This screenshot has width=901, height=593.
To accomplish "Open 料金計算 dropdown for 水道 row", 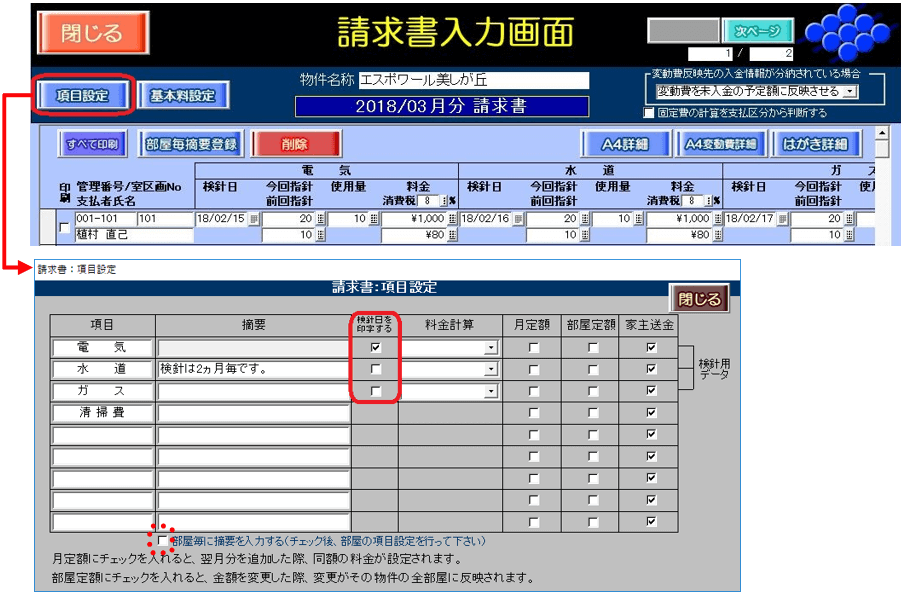I will point(491,369).
